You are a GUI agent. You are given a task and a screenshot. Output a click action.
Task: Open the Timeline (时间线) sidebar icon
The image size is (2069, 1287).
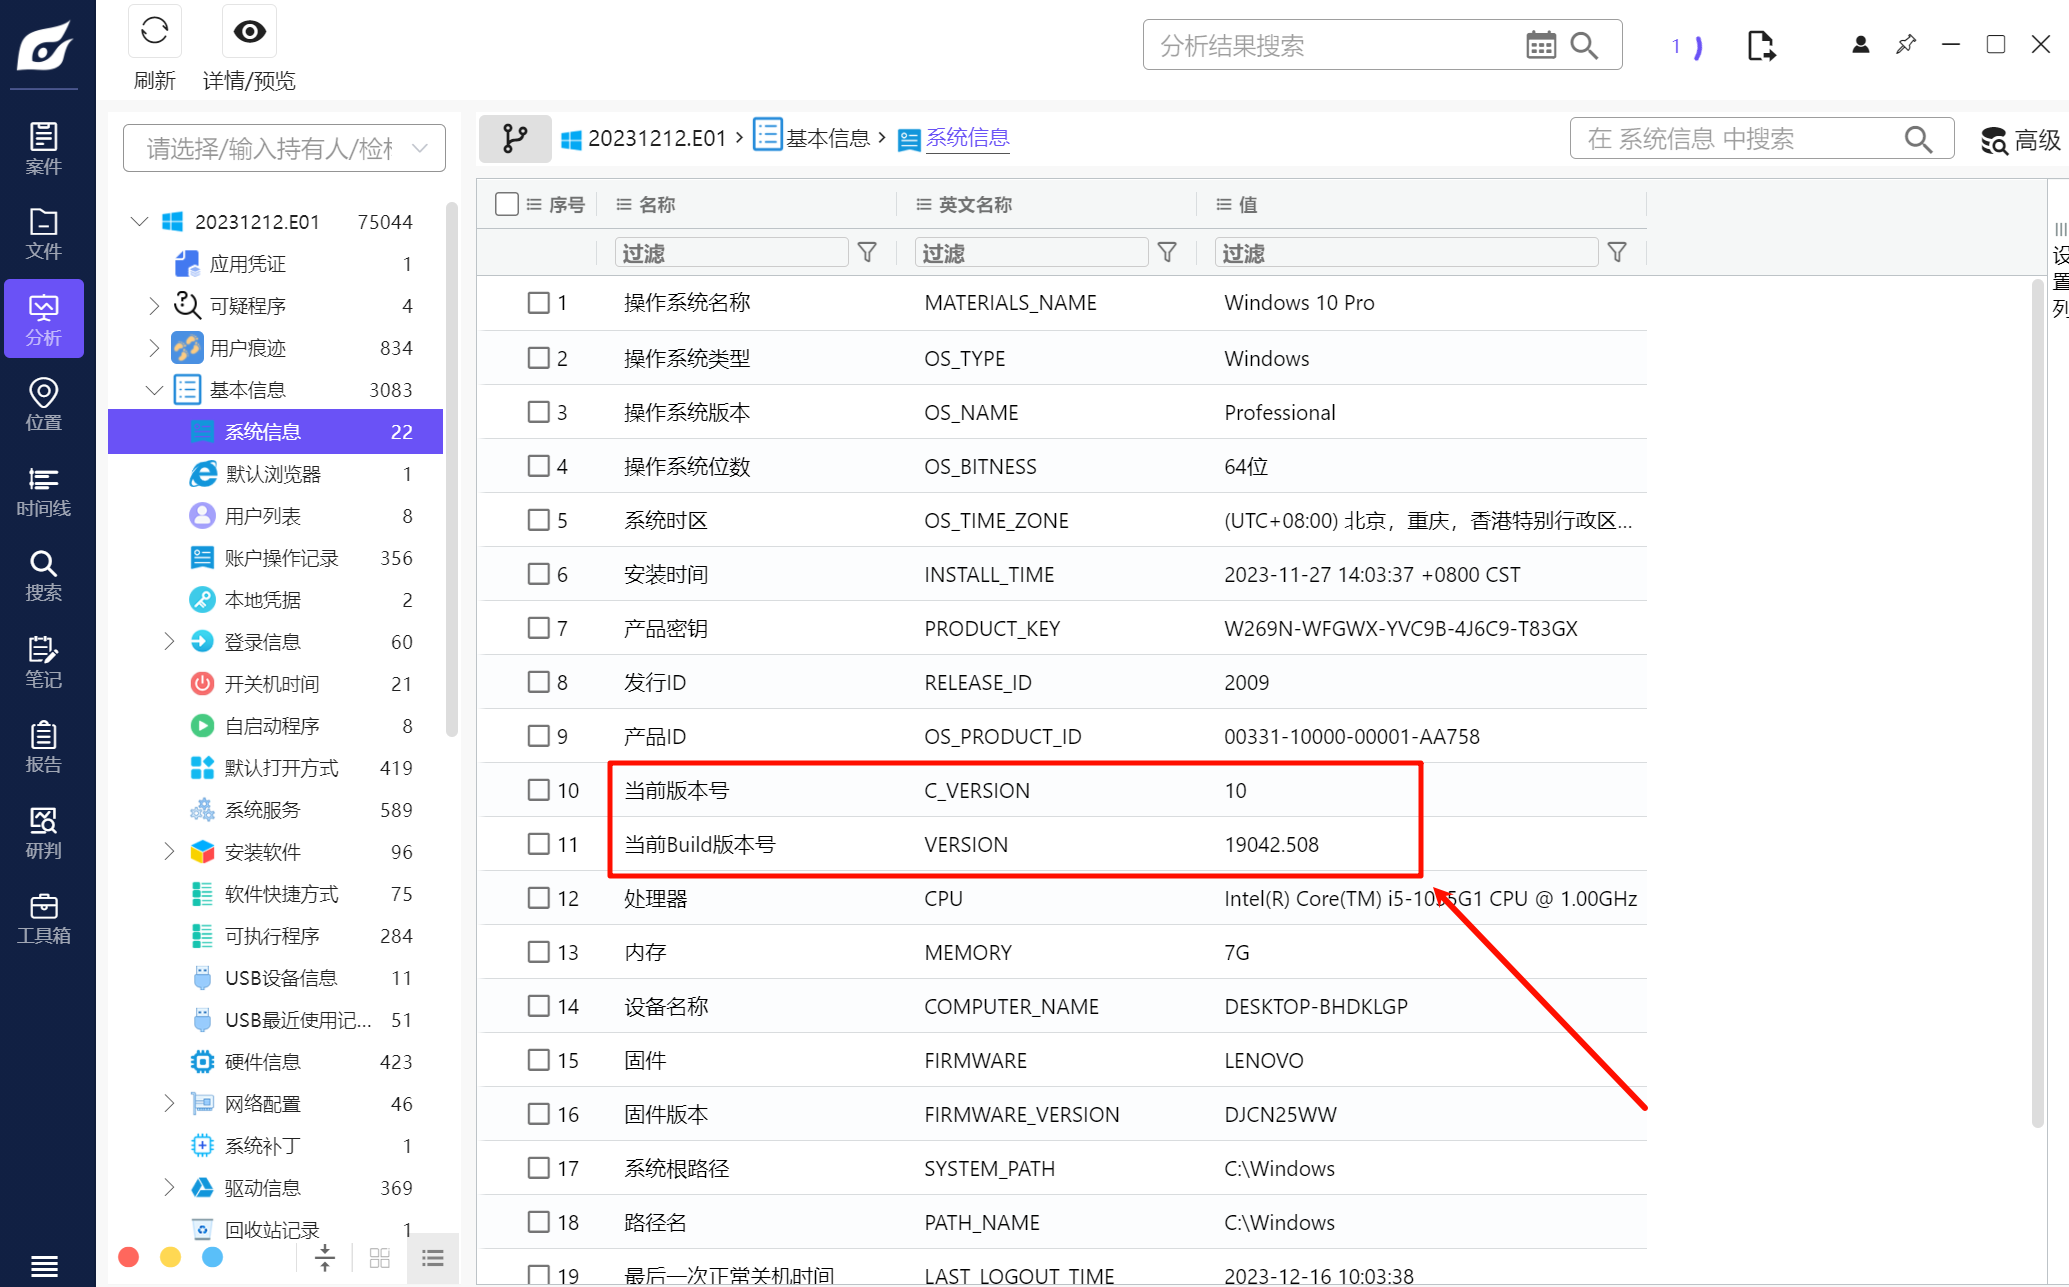tap(43, 491)
